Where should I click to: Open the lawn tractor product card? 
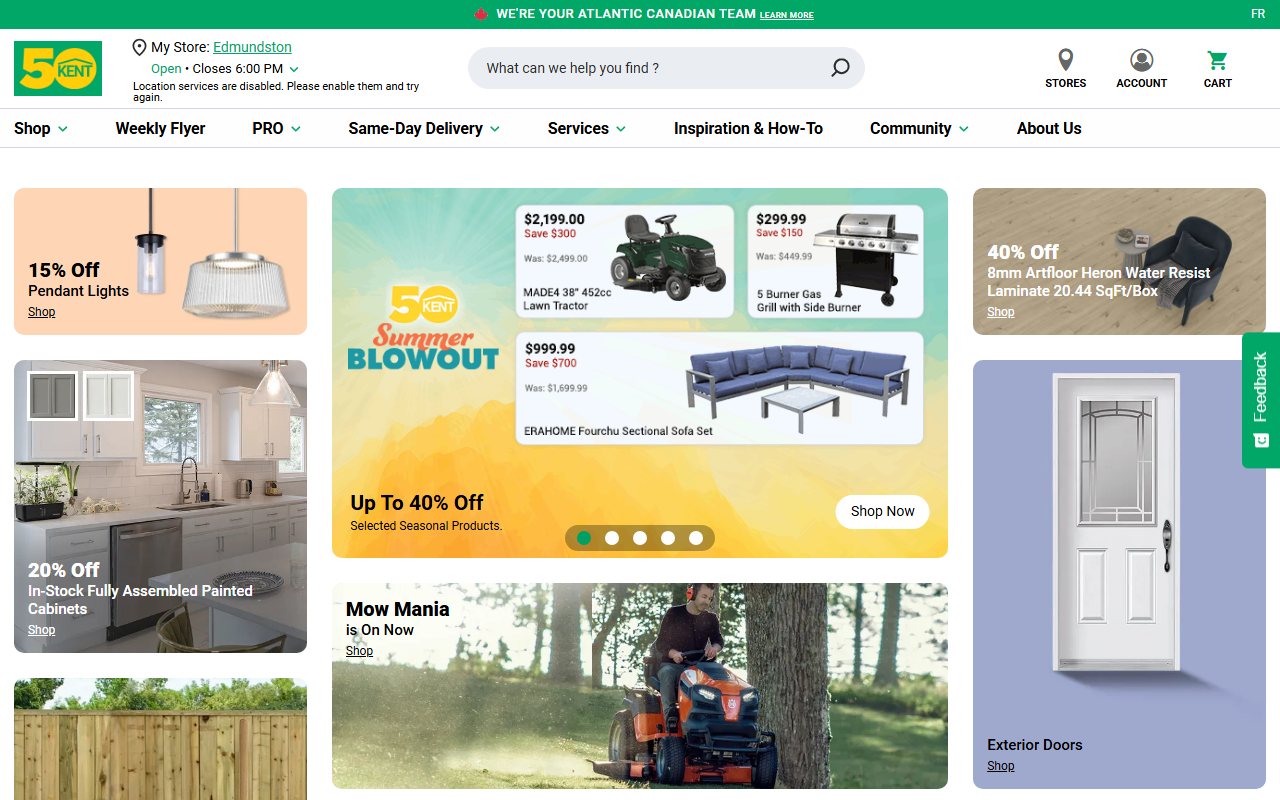point(625,261)
